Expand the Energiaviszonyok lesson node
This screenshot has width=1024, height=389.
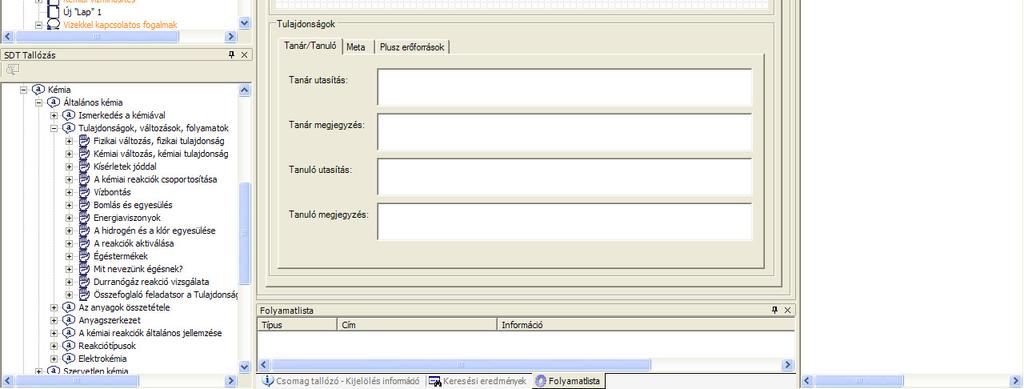coord(69,218)
